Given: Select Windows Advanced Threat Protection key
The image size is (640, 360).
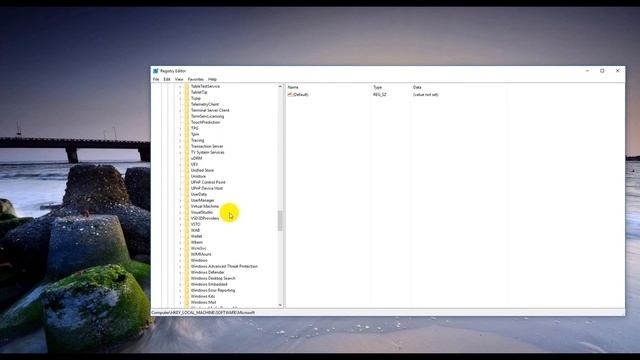Looking at the screenshot, I should (x=224, y=266).
